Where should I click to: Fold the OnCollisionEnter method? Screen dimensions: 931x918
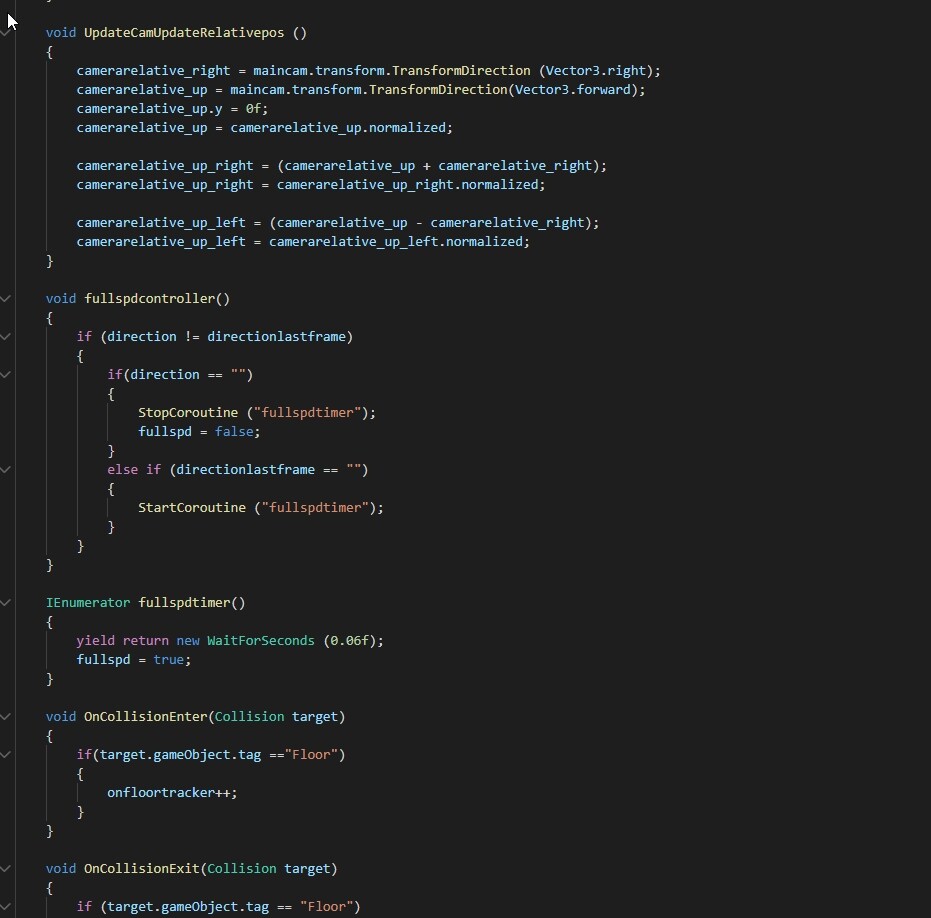(7, 716)
